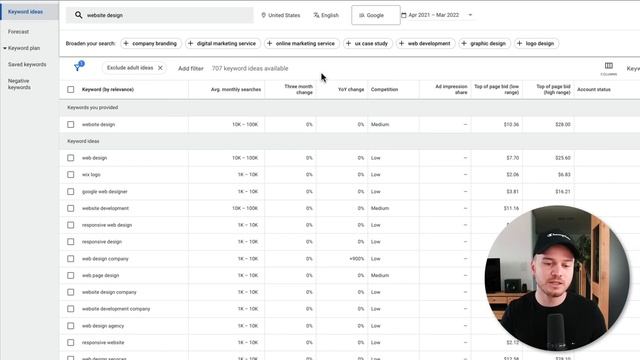
Task: Change the English language setting
Action: pyautogui.click(x=326, y=15)
